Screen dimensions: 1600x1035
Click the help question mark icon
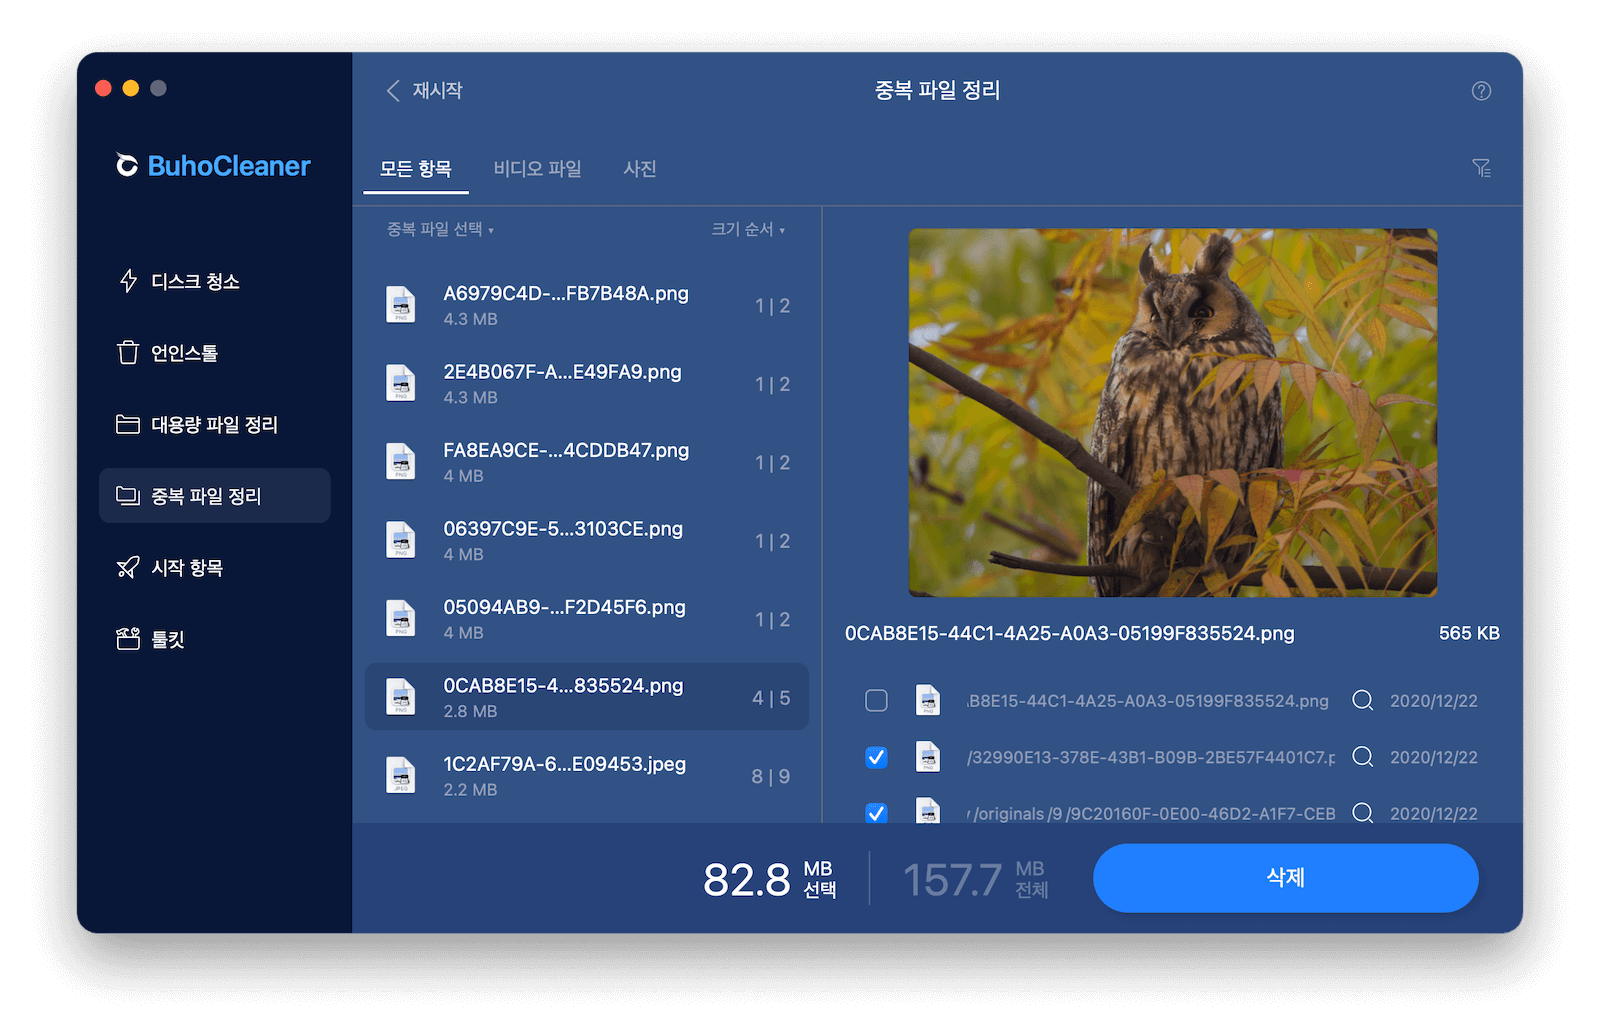pos(1481,91)
